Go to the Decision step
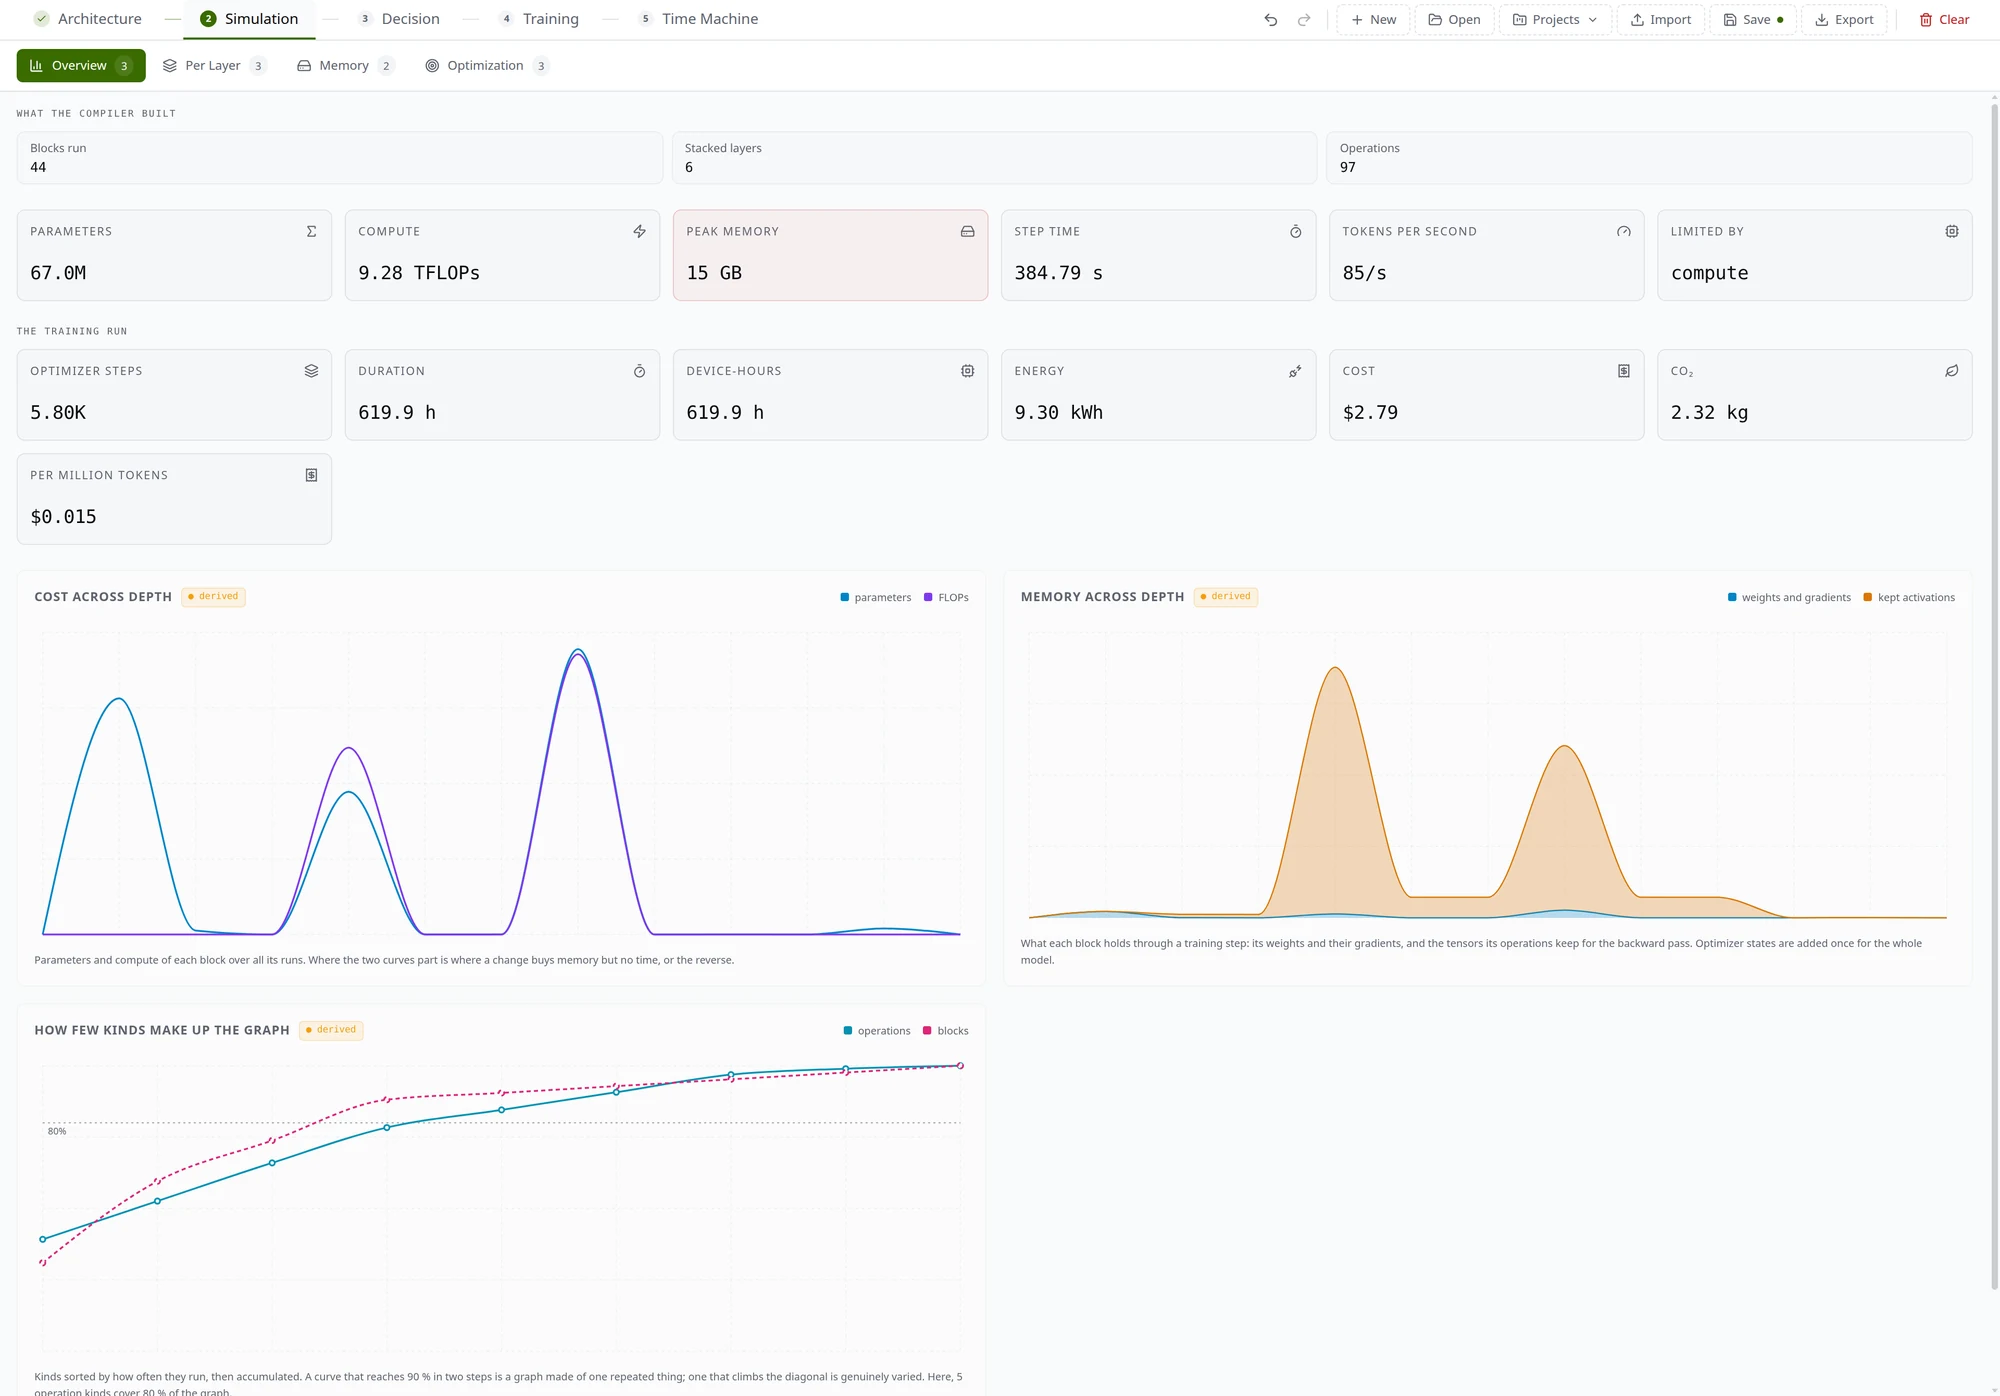 pos(399,19)
